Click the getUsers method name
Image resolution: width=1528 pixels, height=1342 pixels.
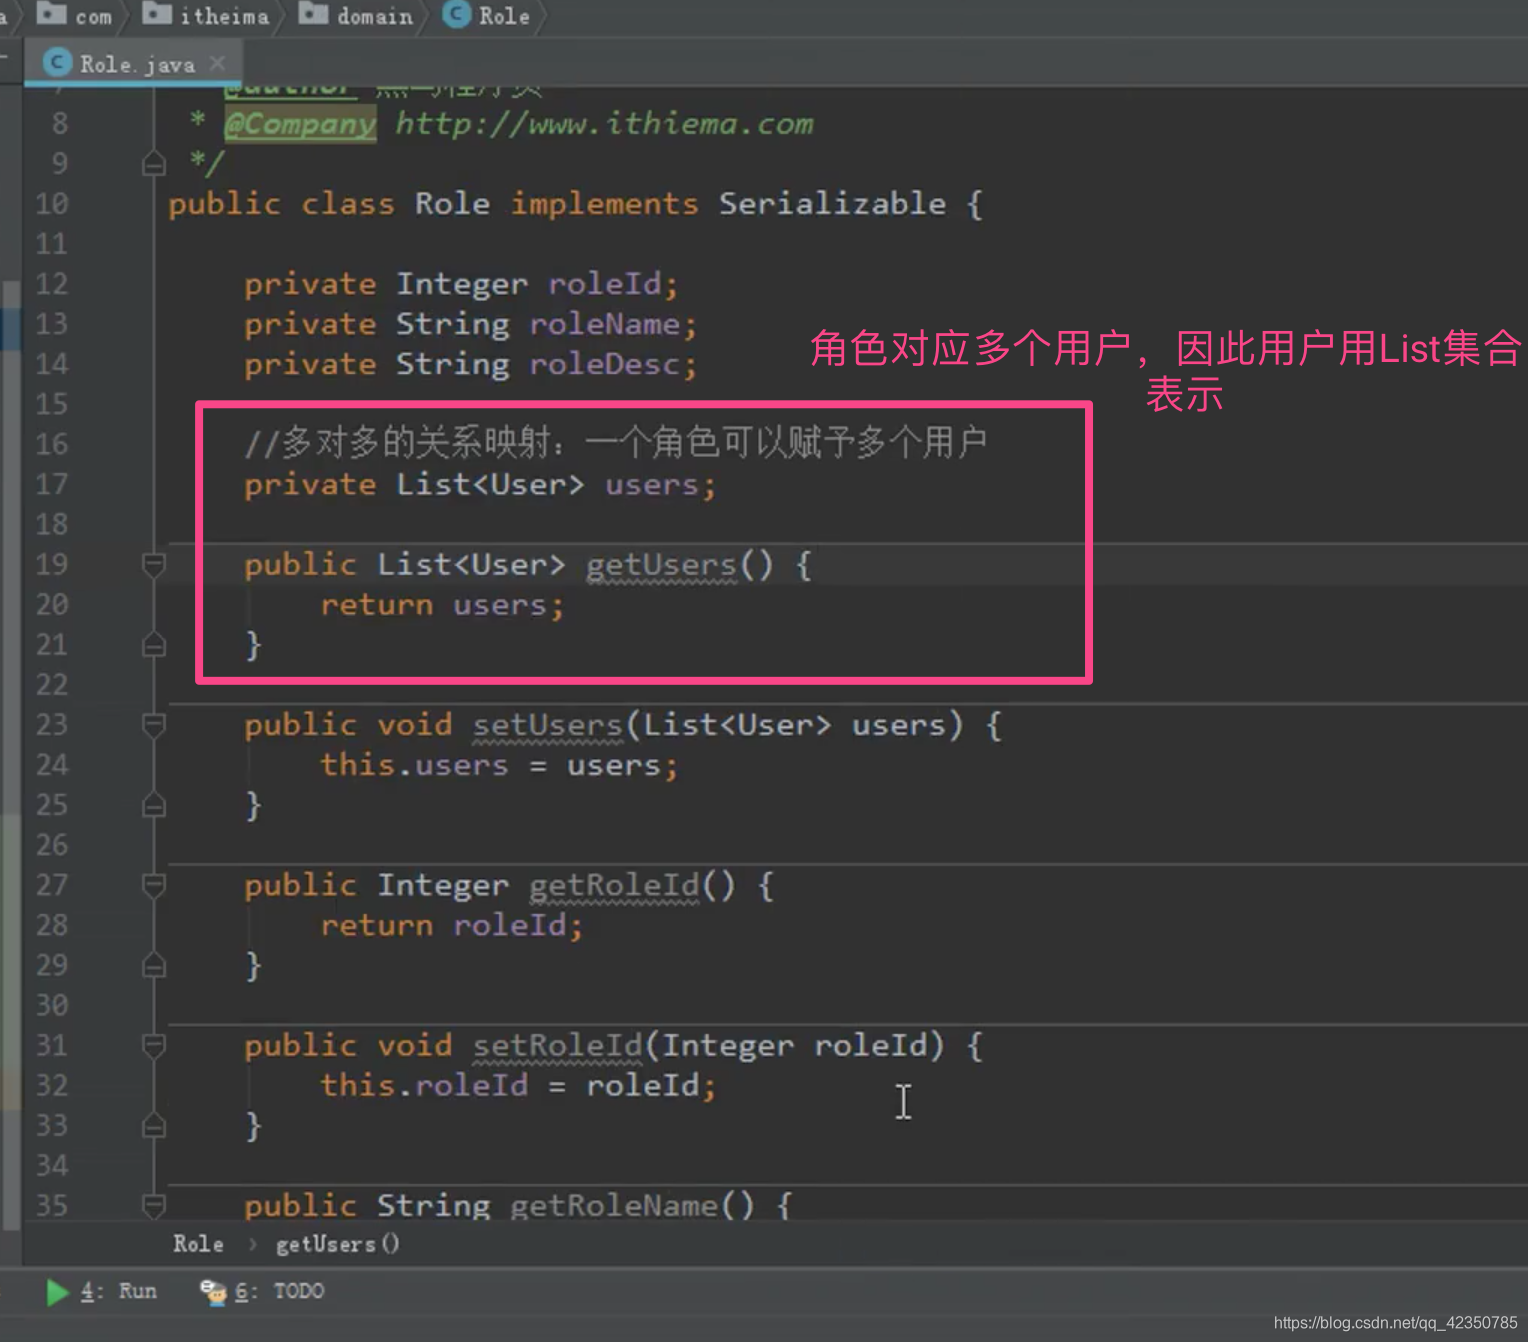pos(661,565)
